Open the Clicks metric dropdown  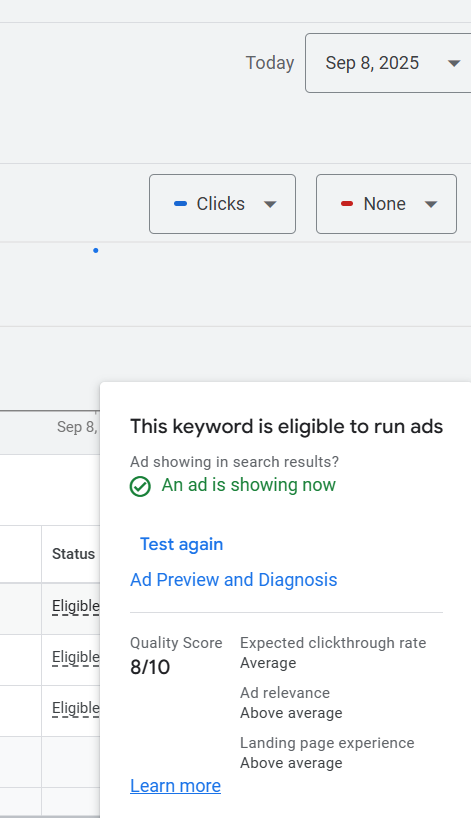point(222,204)
